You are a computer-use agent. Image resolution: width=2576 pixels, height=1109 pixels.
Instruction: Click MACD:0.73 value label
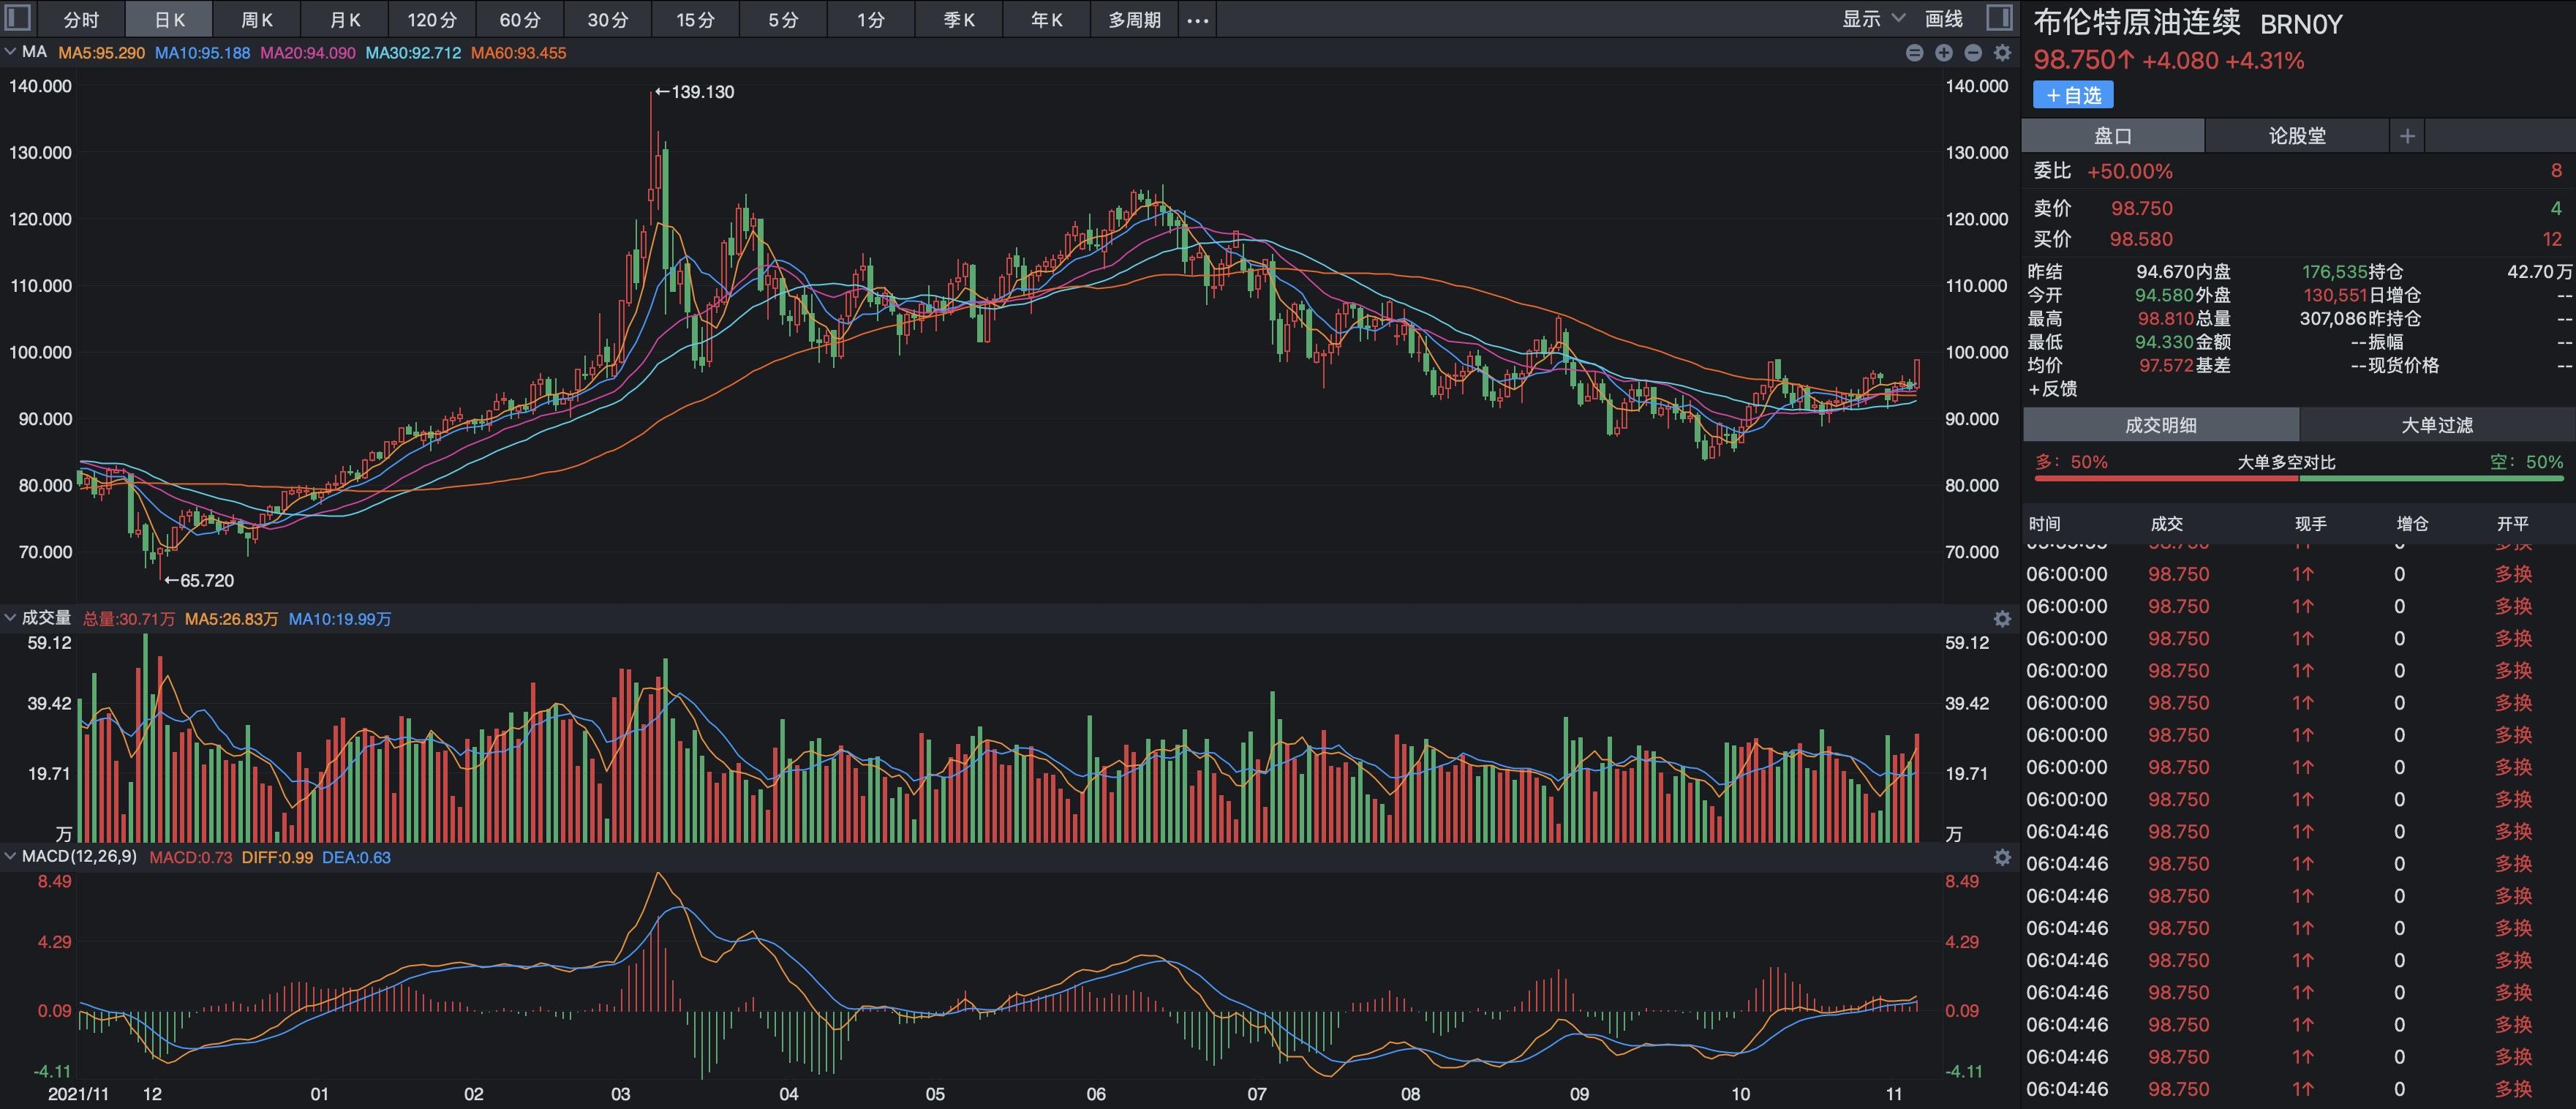190,857
